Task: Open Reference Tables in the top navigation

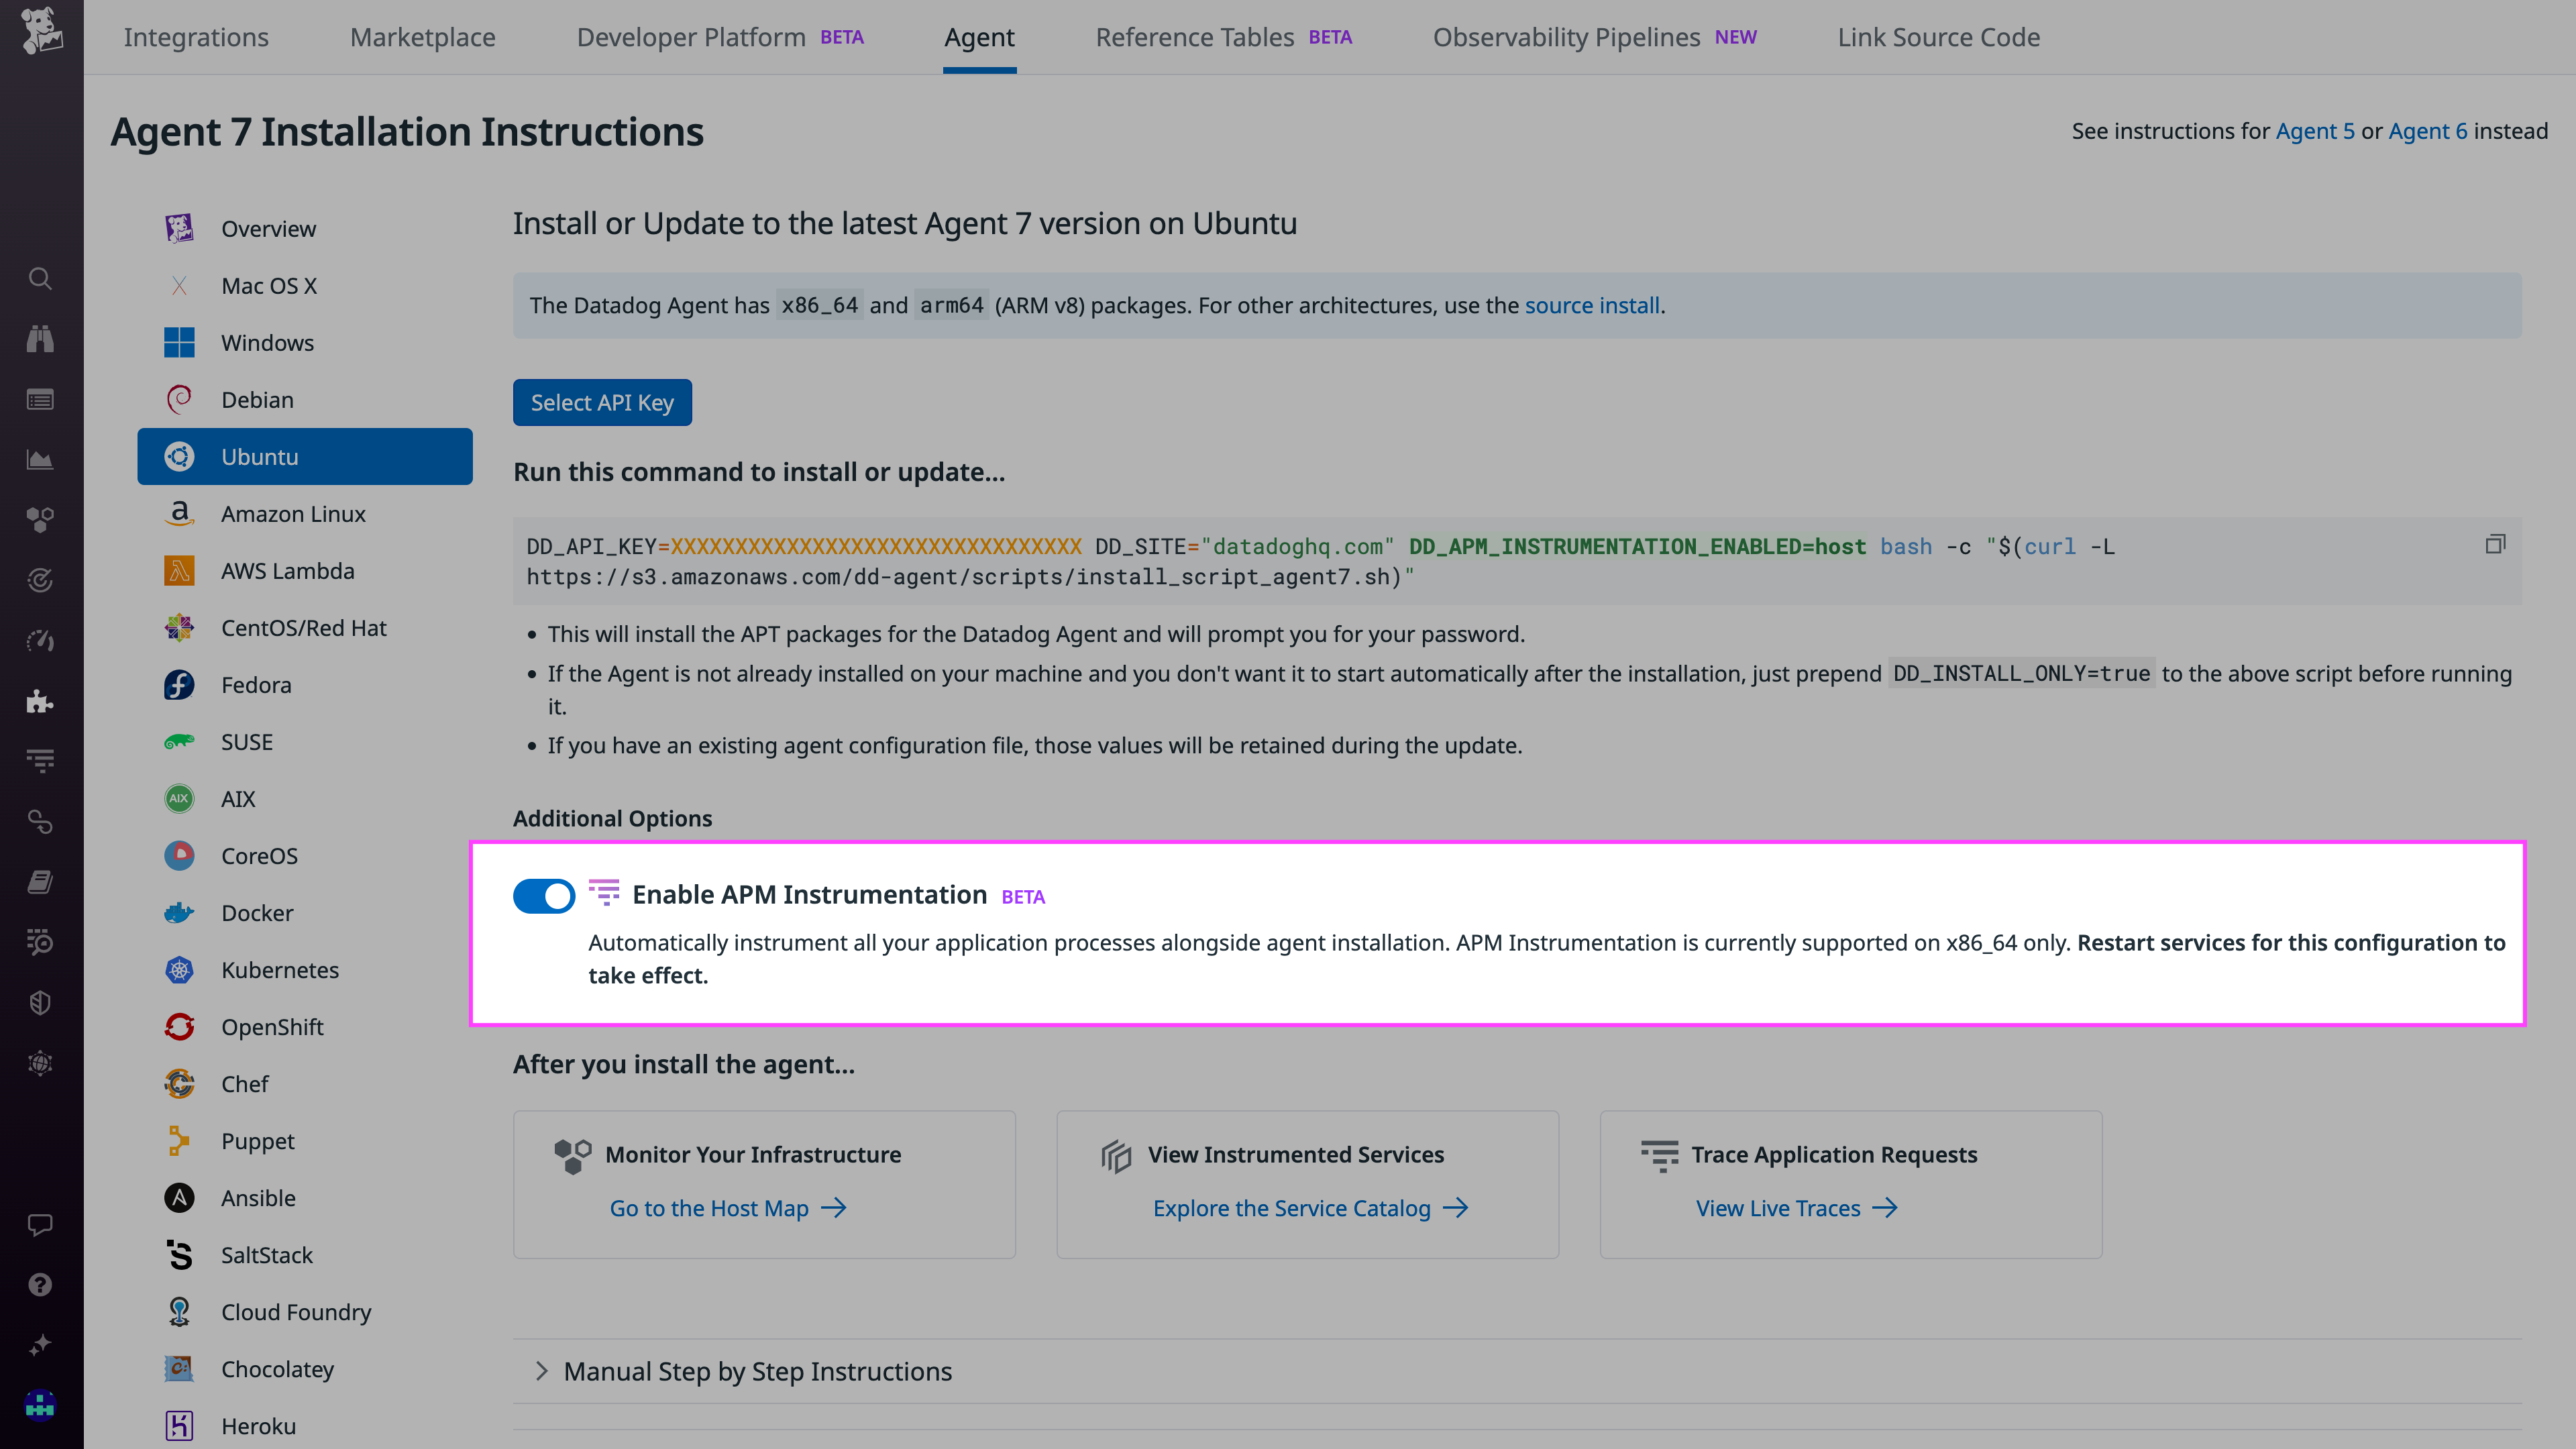Action: pyautogui.click(x=1194, y=37)
